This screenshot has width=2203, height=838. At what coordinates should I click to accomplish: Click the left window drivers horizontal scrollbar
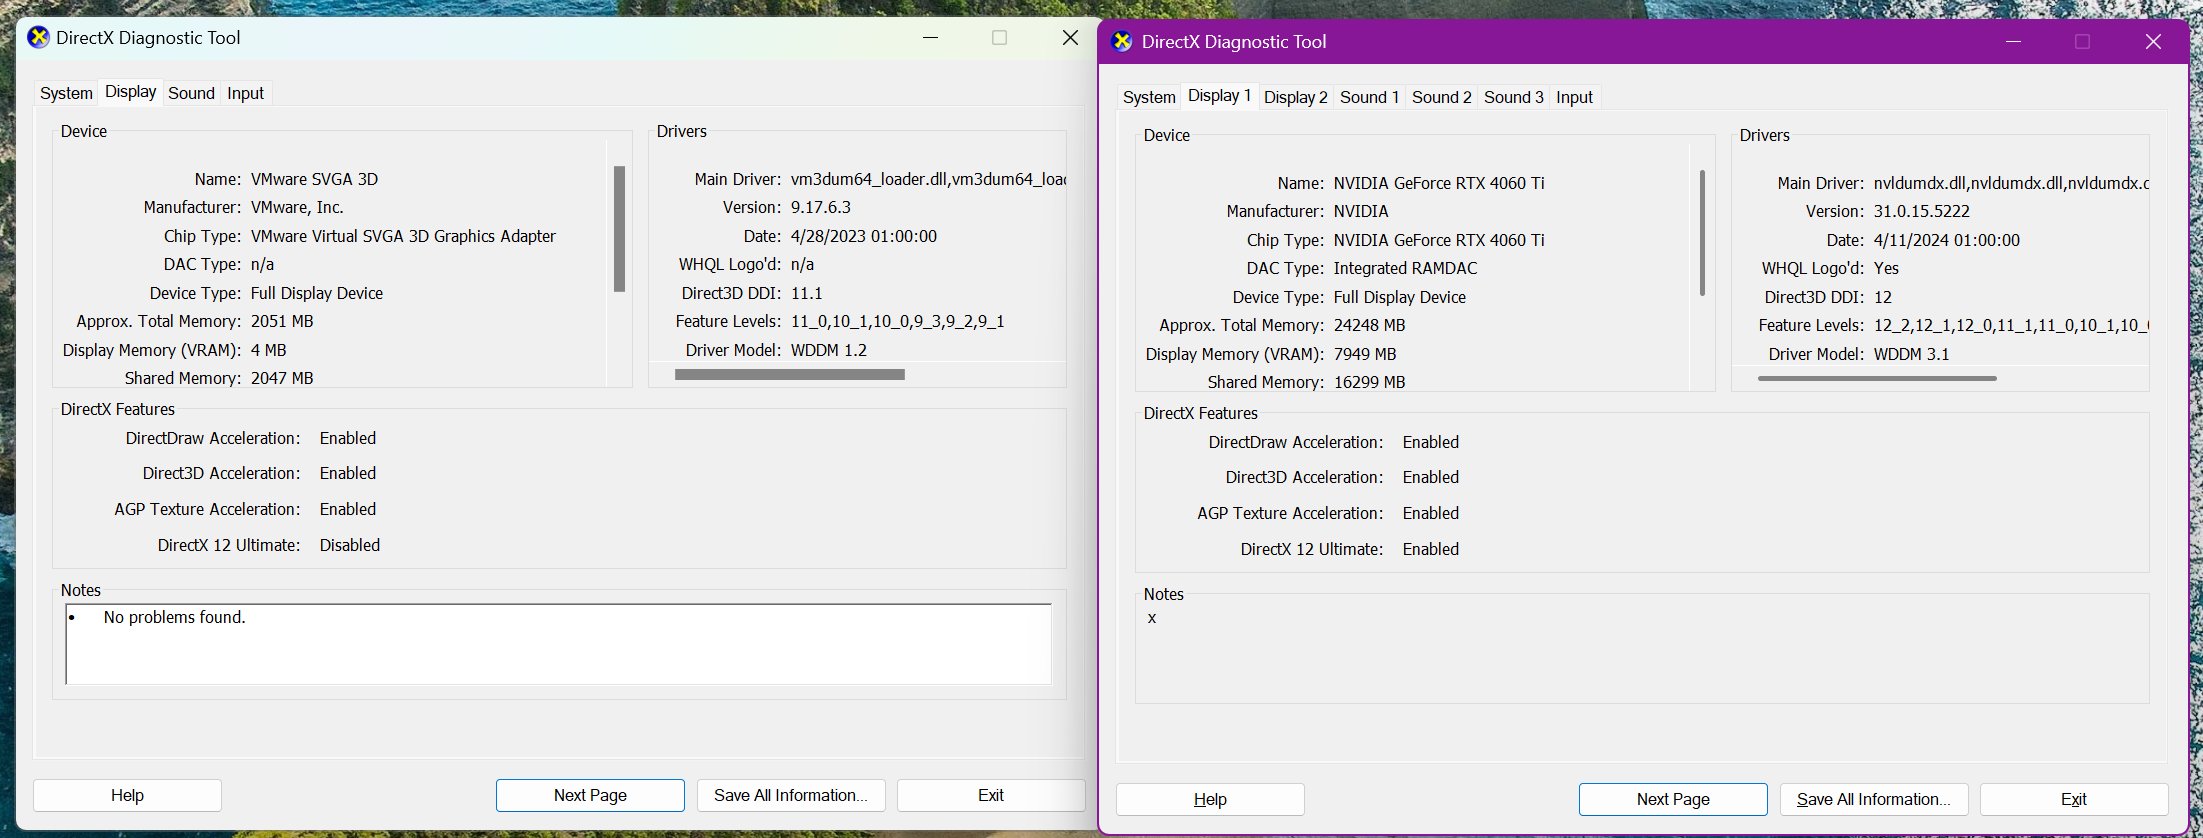(789, 374)
